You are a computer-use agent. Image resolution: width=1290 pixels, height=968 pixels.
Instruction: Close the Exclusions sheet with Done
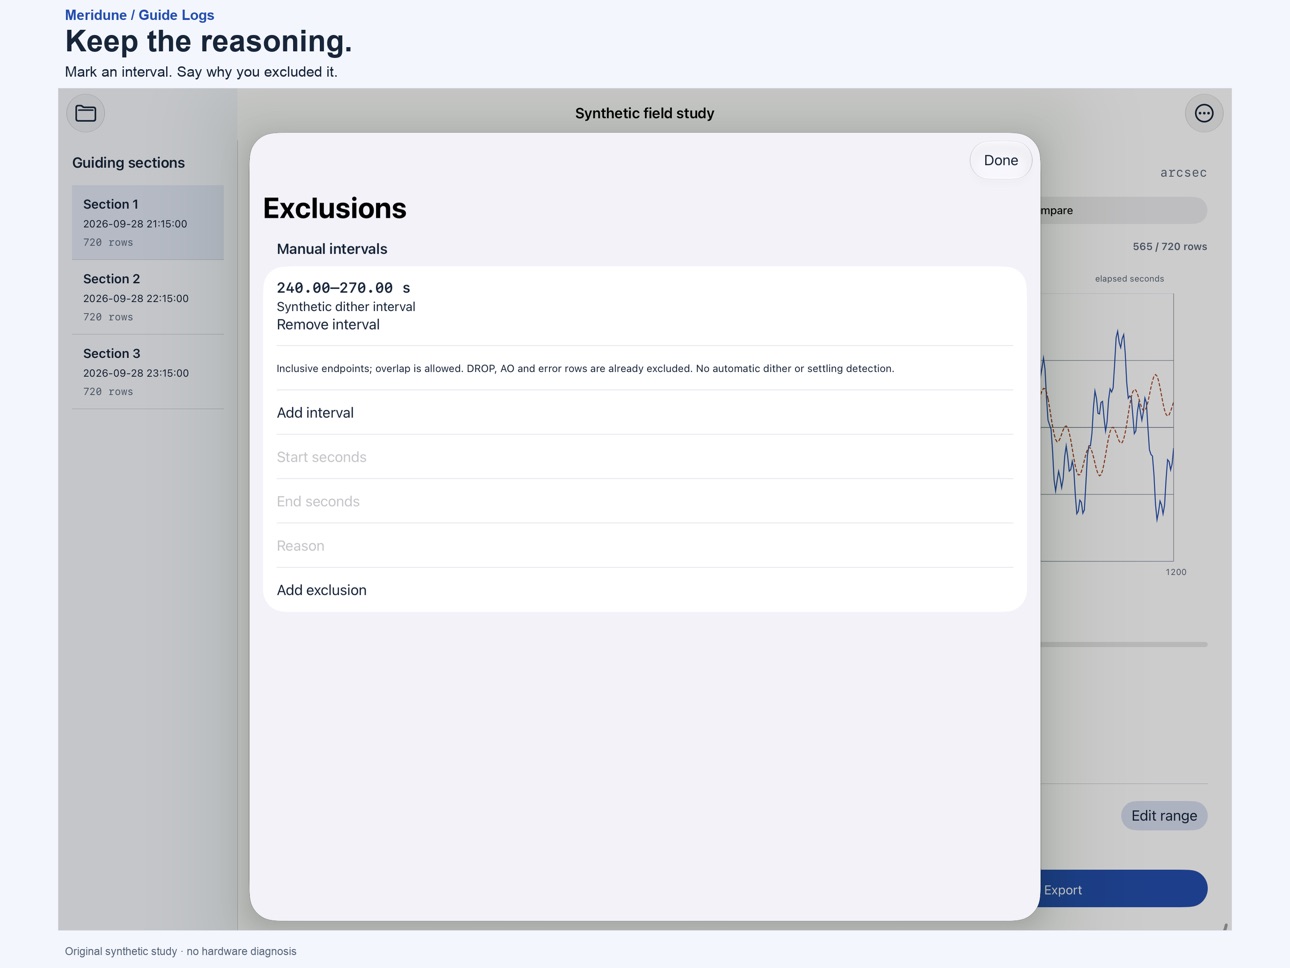1001,160
